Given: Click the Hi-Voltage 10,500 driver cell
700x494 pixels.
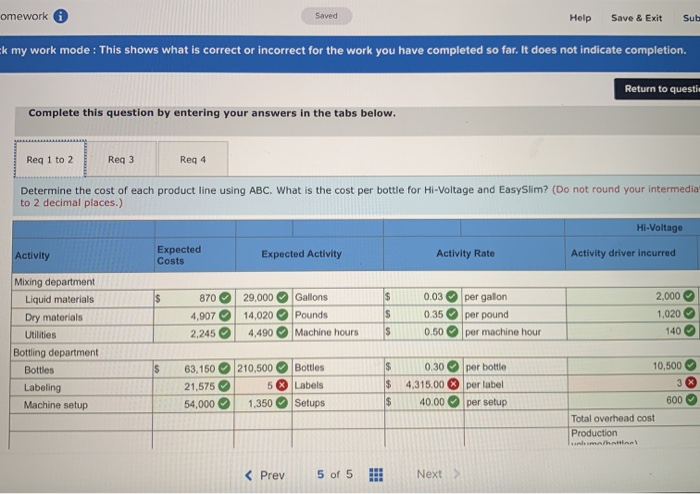Looking at the screenshot, I should (x=633, y=366).
